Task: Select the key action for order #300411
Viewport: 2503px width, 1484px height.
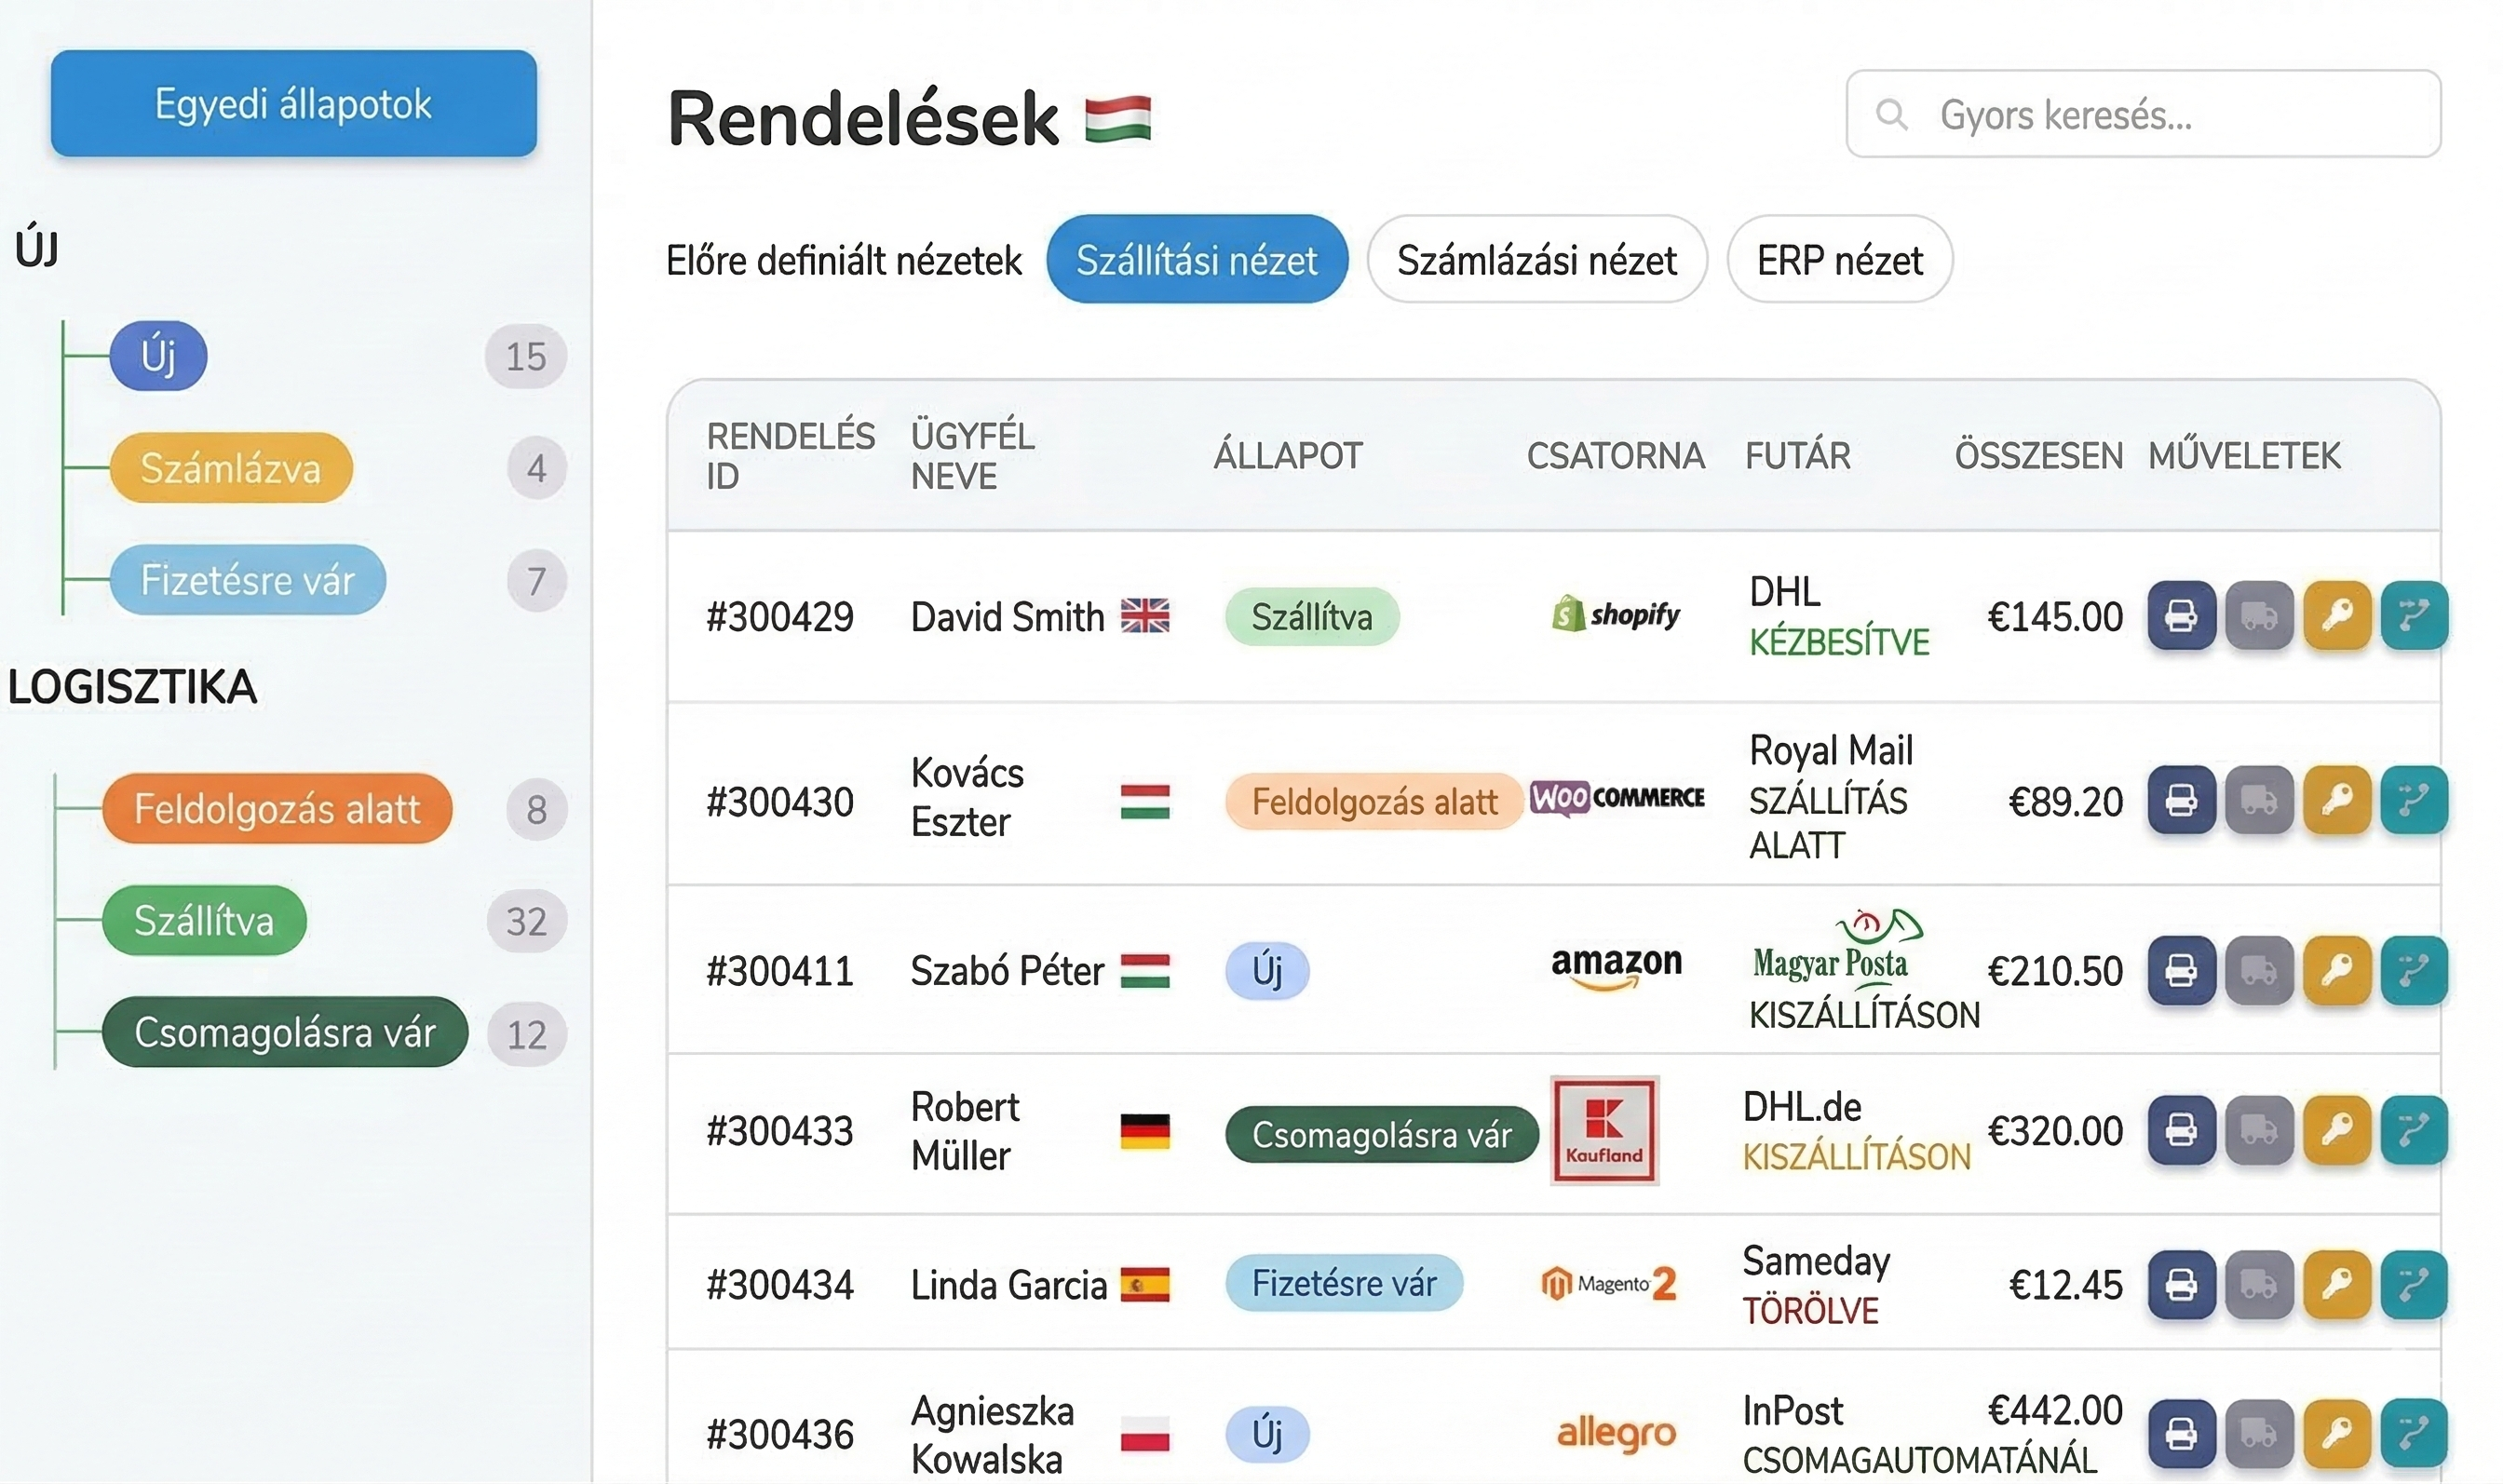Action: pos(2337,970)
